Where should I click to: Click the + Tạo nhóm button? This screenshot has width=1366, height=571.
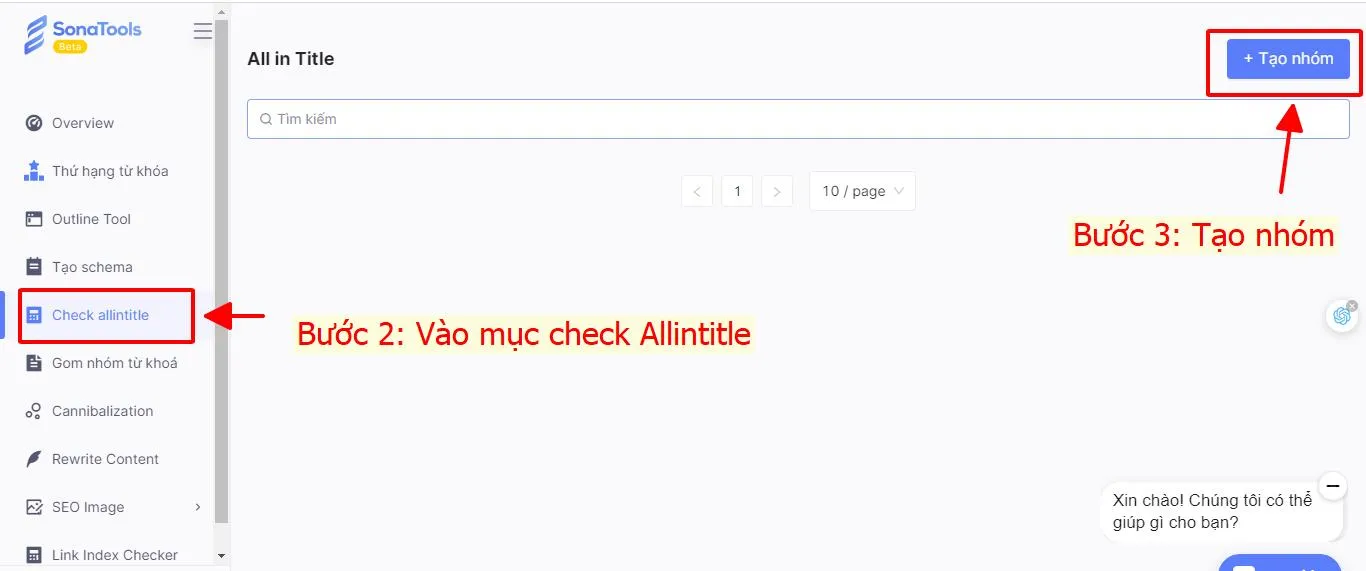(1288, 59)
